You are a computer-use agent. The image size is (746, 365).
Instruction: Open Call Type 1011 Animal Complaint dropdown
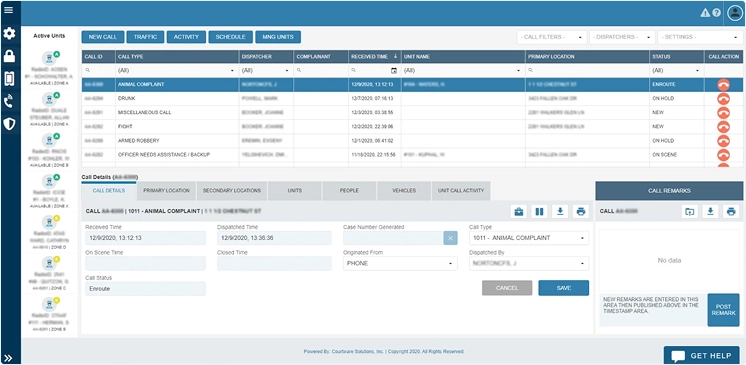coord(529,238)
